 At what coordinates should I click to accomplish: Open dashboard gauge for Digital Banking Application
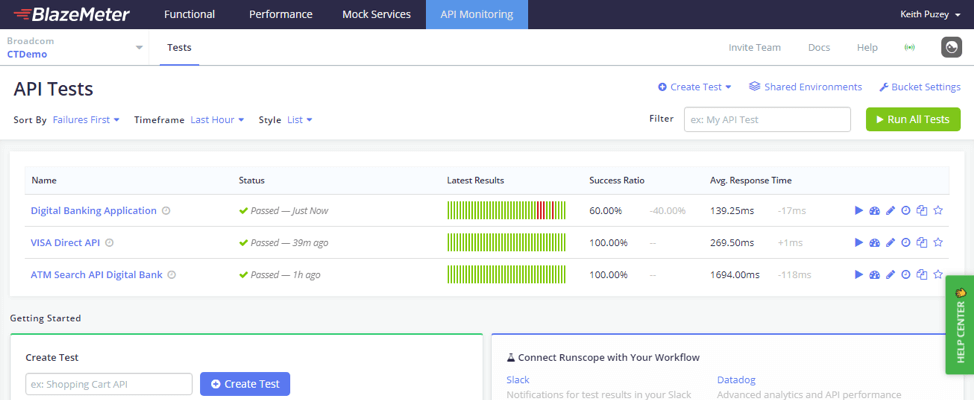pos(875,211)
